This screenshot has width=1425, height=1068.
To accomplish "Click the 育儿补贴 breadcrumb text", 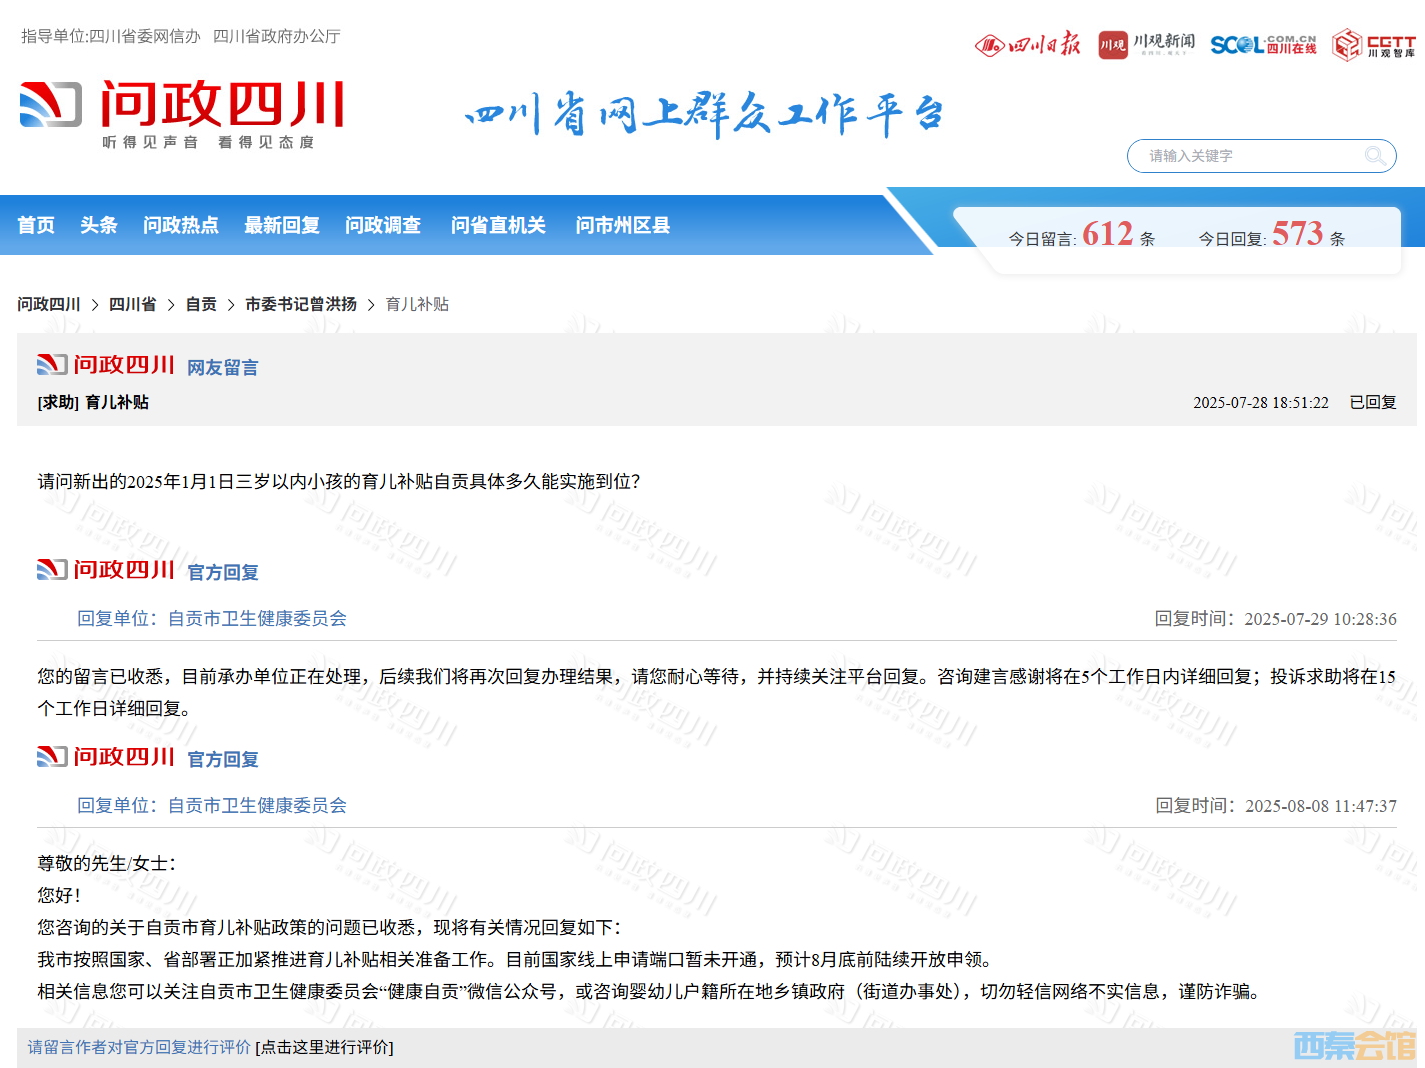I will [417, 304].
